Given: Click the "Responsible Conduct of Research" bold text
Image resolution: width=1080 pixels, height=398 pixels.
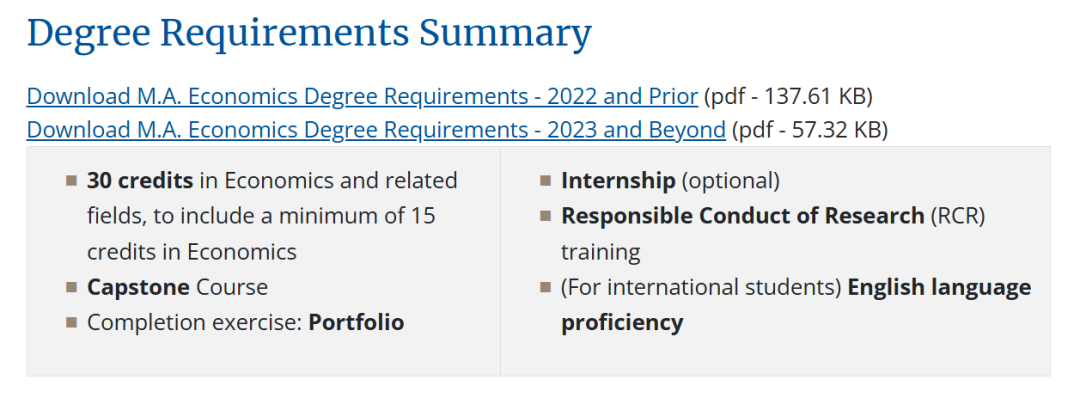Looking at the screenshot, I should 742,216.
